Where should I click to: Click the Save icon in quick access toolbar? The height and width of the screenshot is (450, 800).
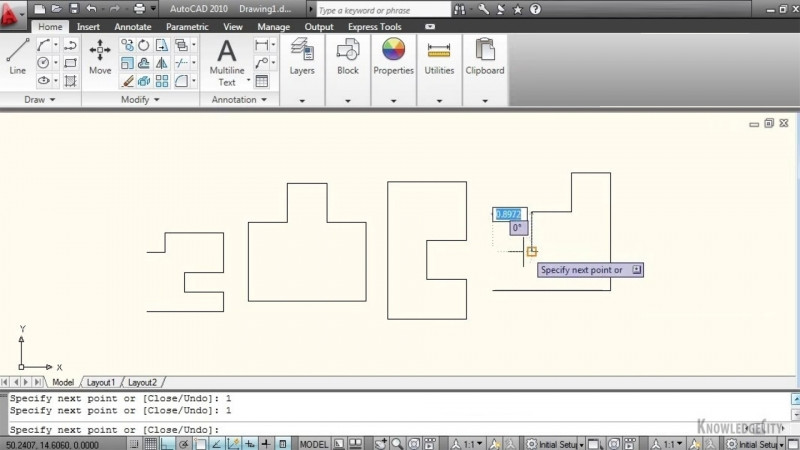tap(74, 9)
